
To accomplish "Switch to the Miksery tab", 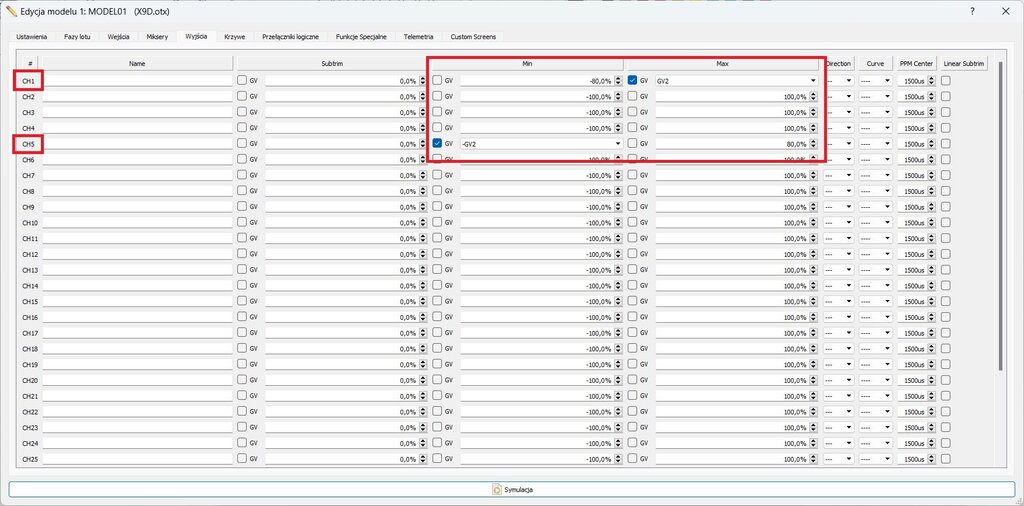I will coord(157,36).
